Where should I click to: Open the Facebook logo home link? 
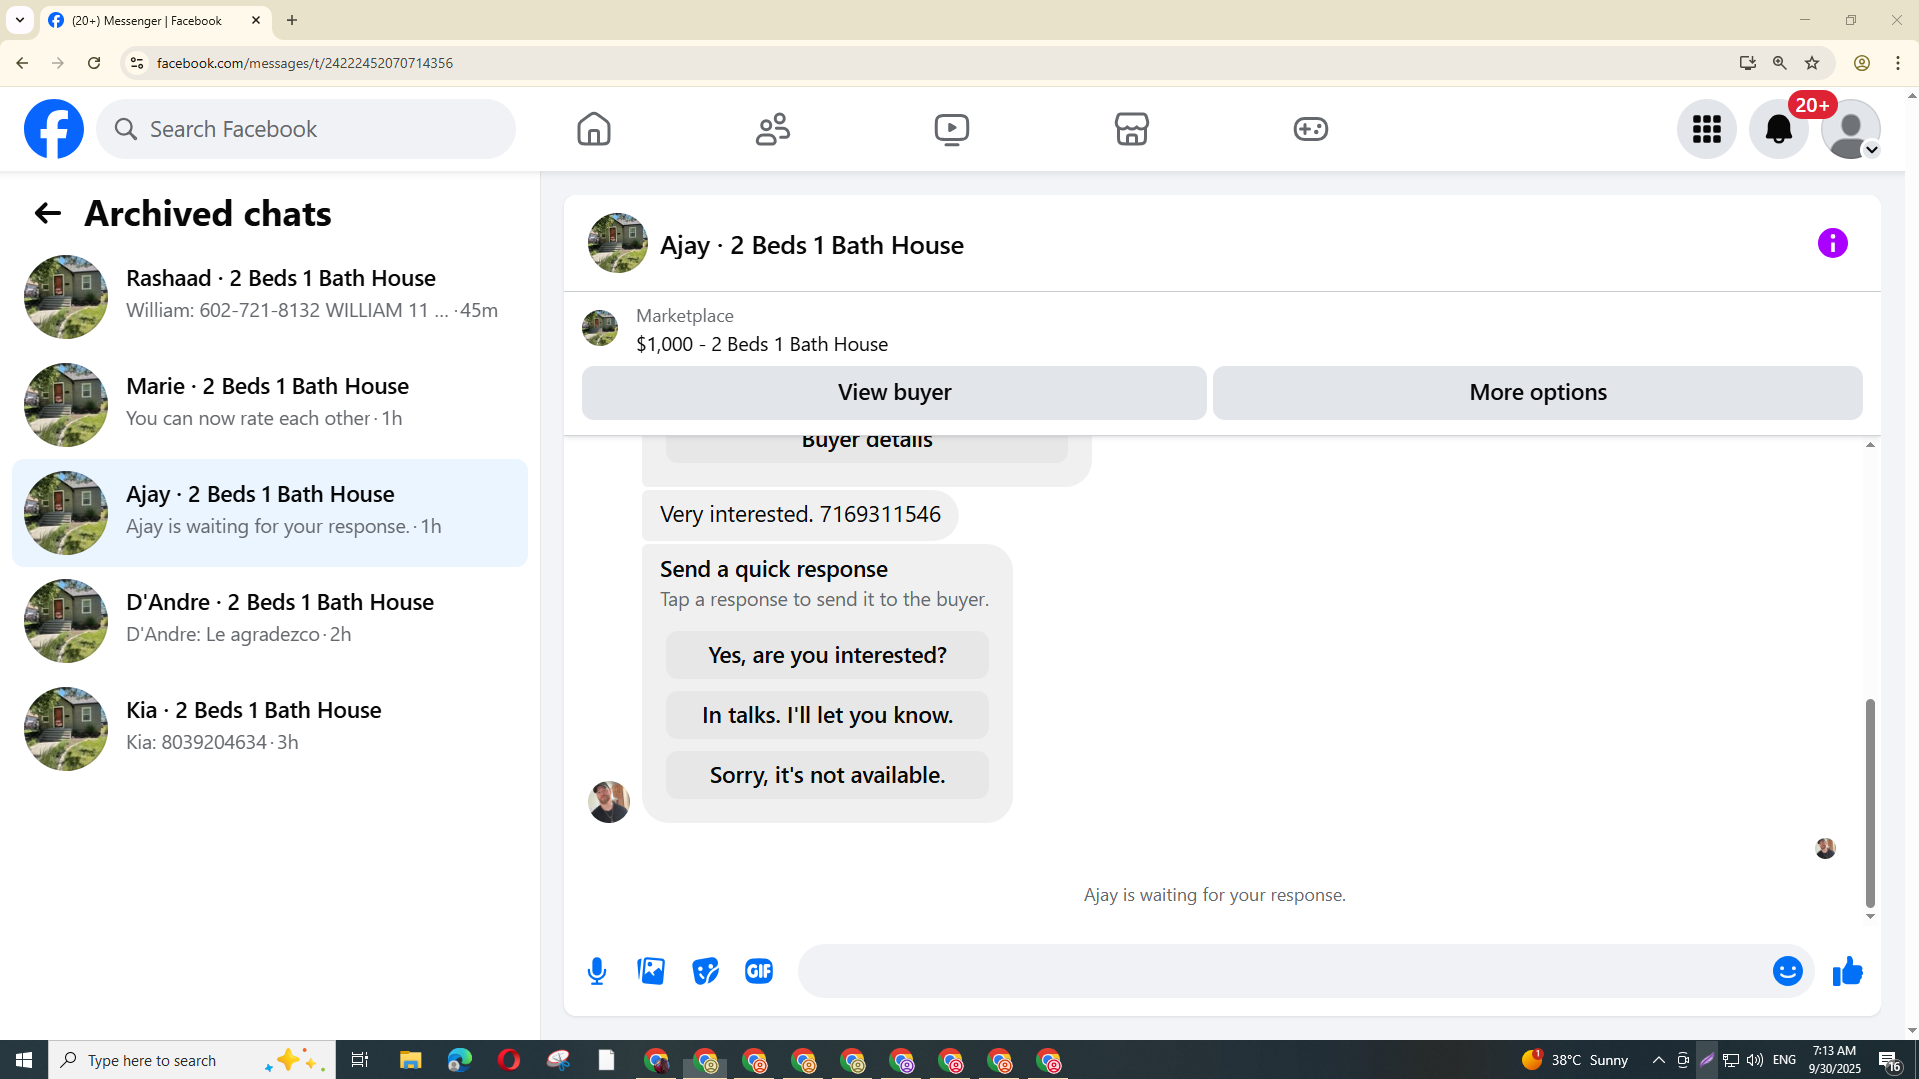point(54,129)
